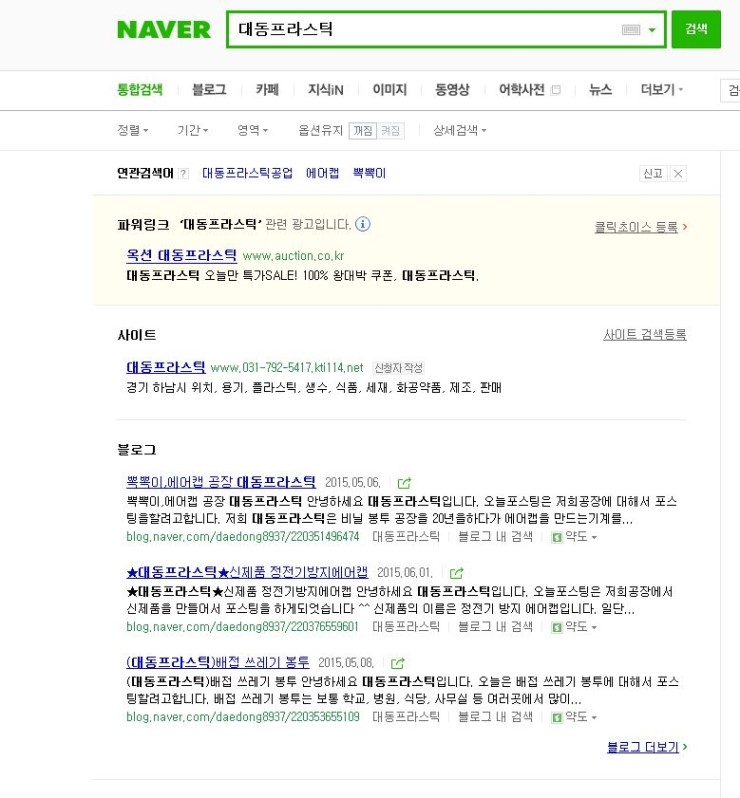Expand the search box autocomplete arrow
Screen dimensions: 740x798
click(652, 30)
